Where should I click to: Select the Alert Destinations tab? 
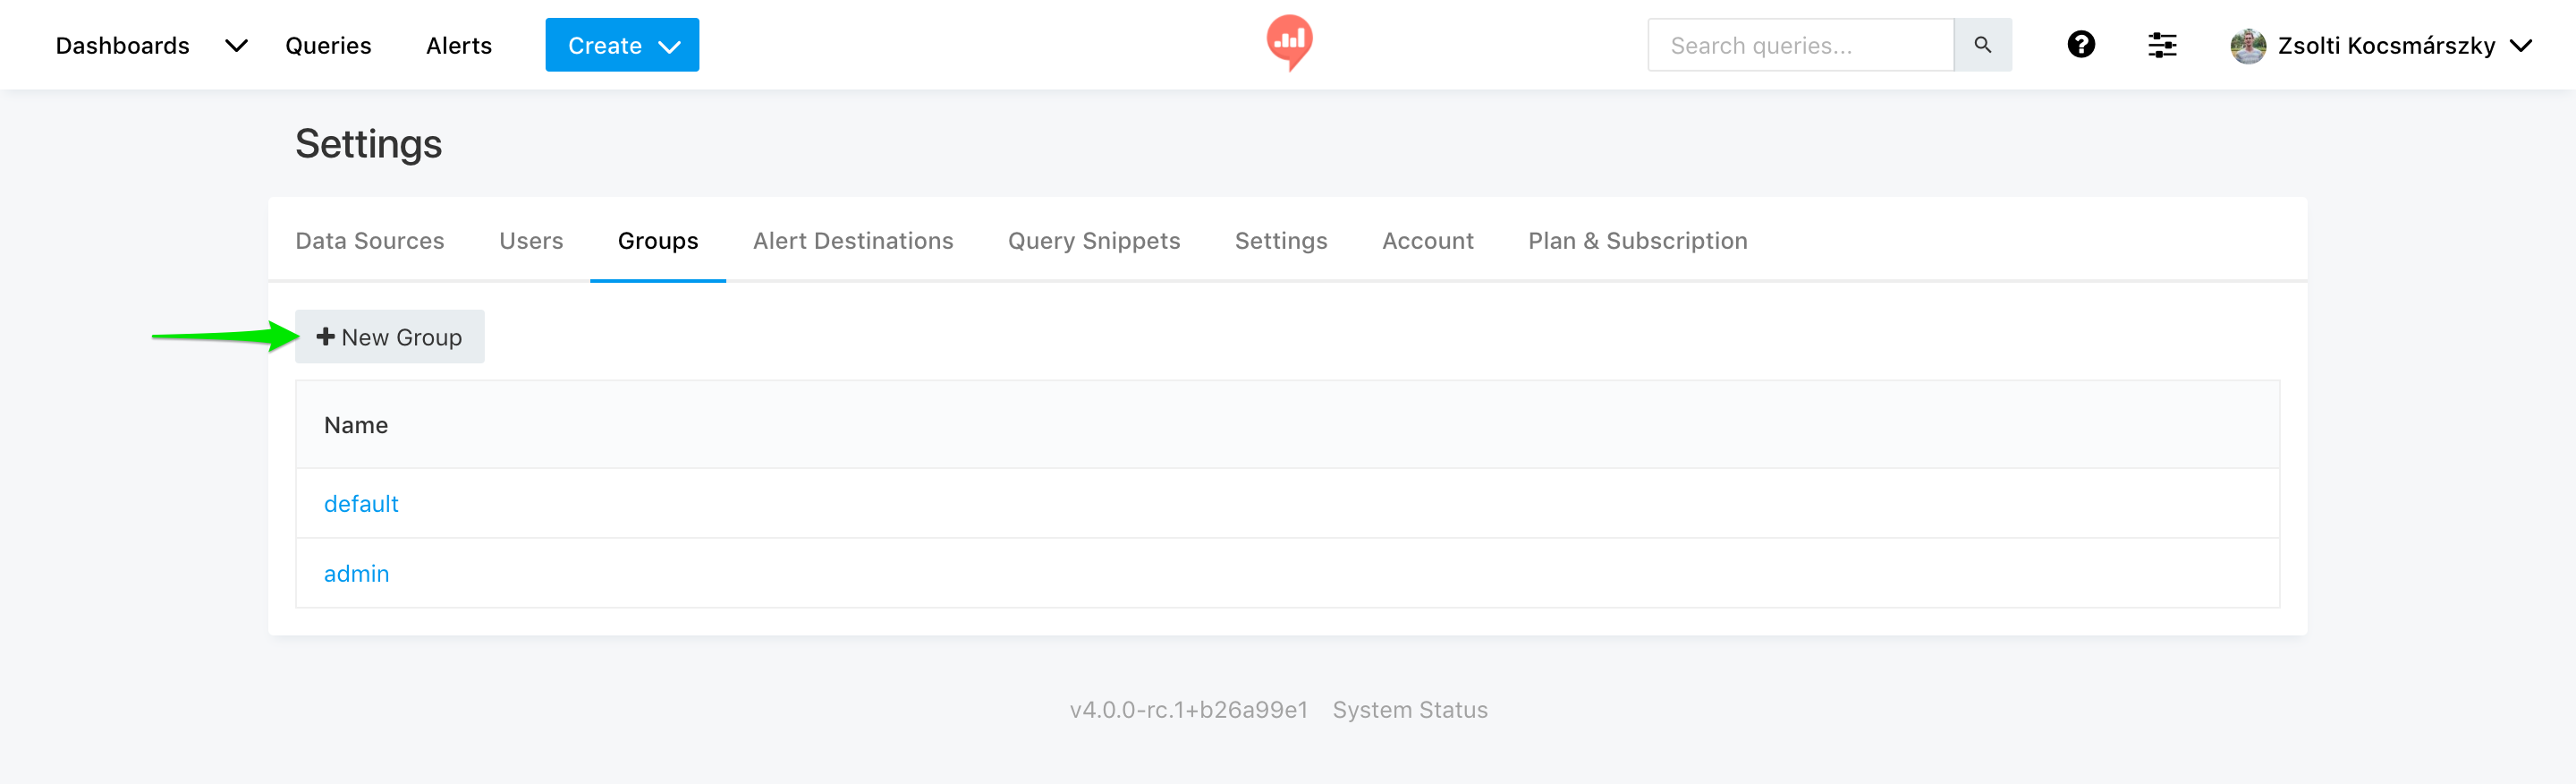pyautogui.click(x=852, y=241)
